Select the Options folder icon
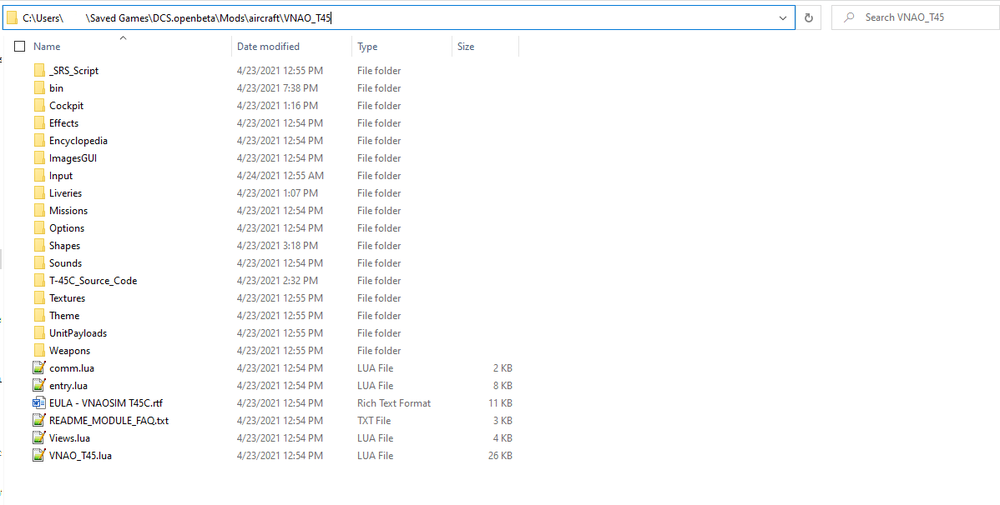1000x505 pixels. [x=39, y=228]
